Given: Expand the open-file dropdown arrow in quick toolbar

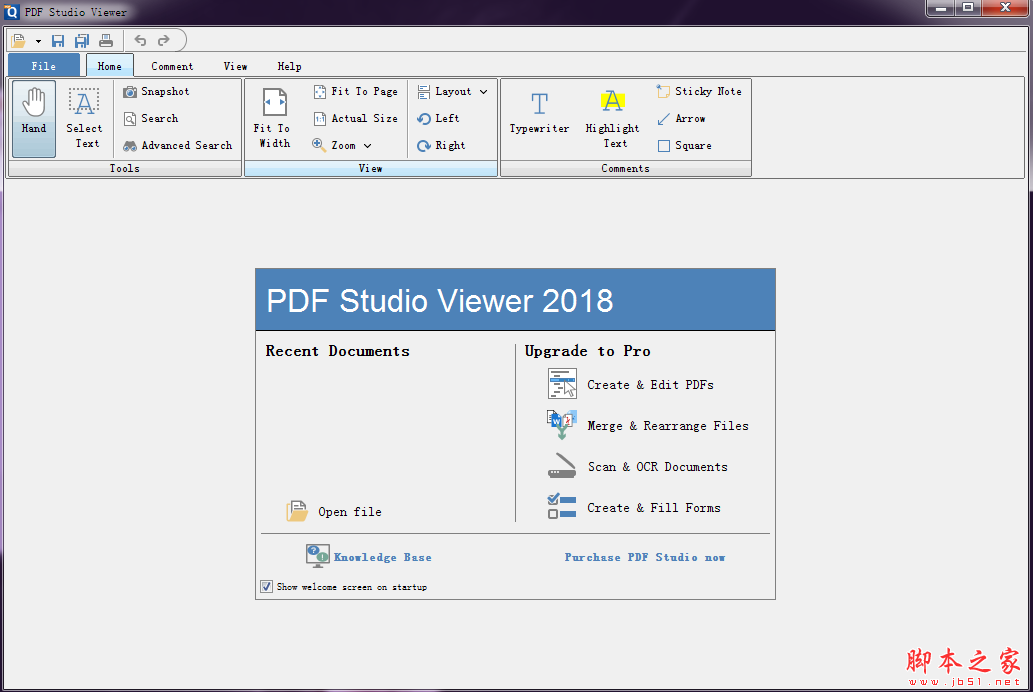Looking at the screenshot, I should click(x=38, y=41).
